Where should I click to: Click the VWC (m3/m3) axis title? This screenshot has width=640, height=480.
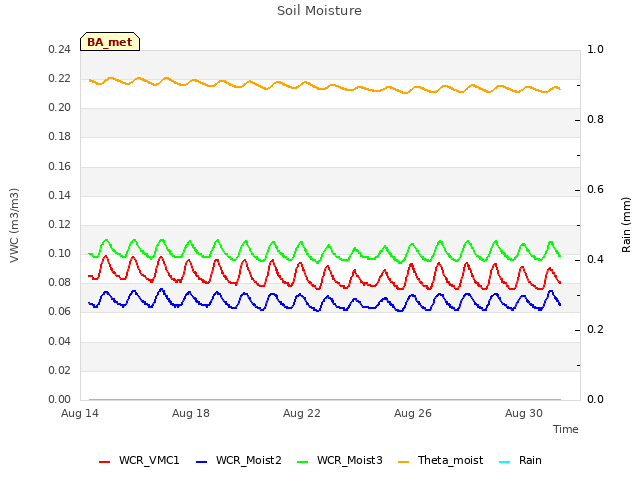point(14,225)
